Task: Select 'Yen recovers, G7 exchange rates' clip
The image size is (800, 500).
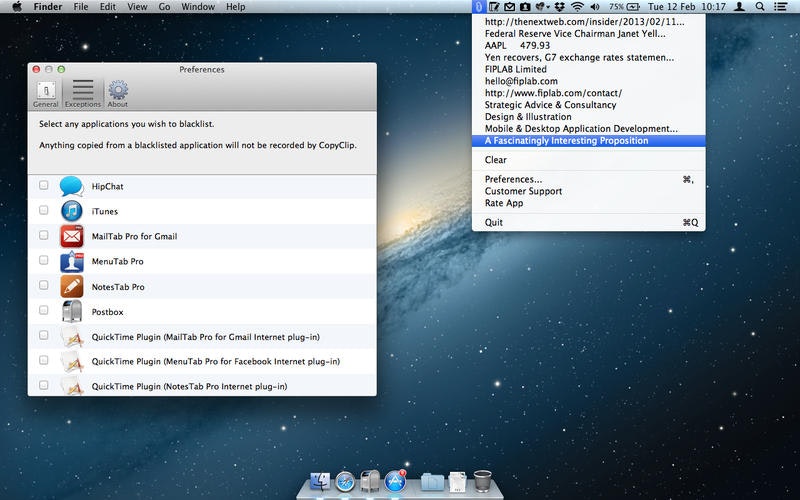Action: click(589, 57)
